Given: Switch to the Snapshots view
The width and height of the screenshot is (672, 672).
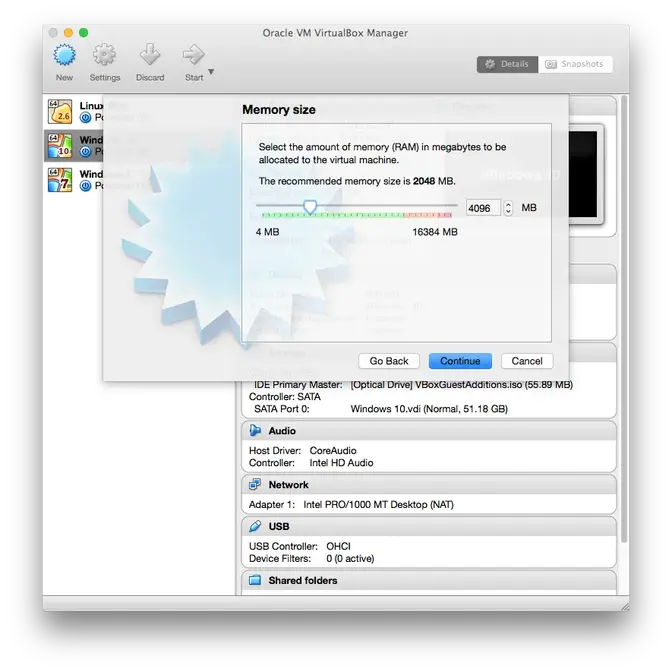Looking at the screenshot, I should 575,64.
